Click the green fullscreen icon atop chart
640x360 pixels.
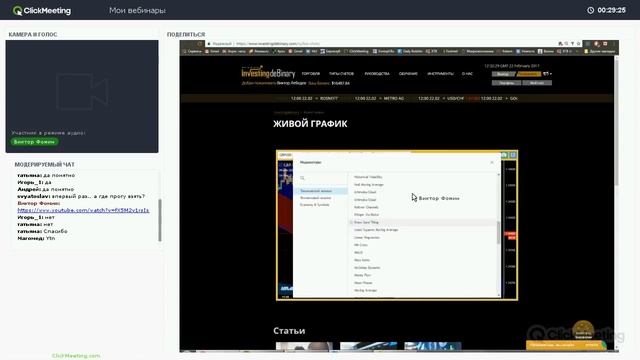(504, 155)
